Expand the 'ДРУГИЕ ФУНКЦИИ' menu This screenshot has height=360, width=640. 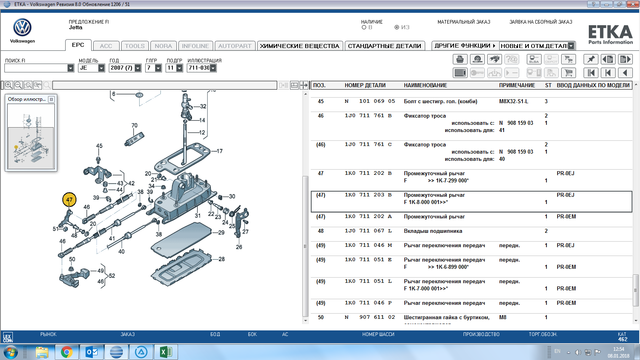point(465,46)
